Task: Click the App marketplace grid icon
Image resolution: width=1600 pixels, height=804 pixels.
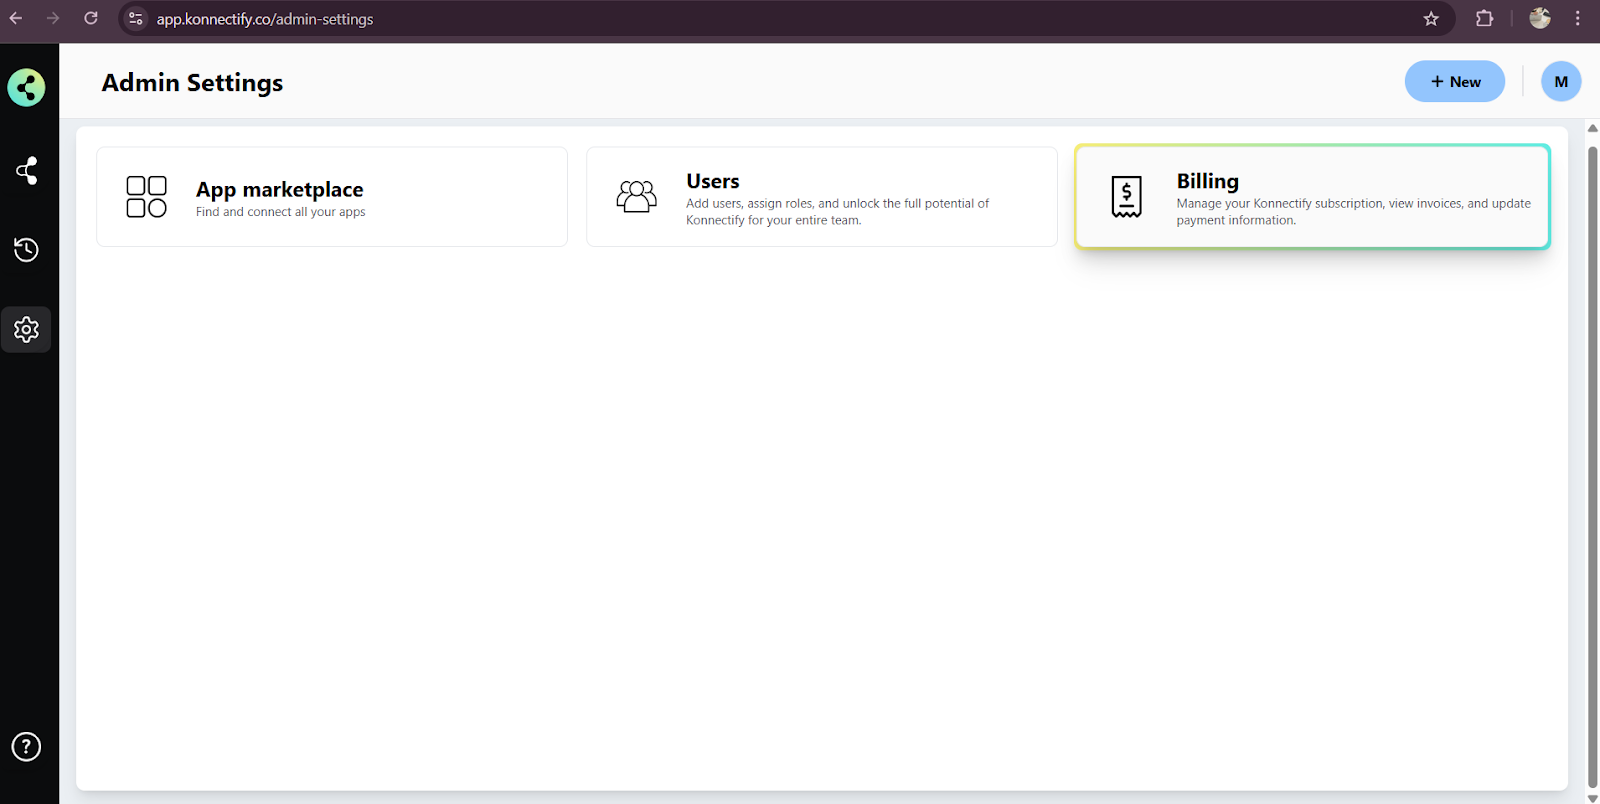Action: [x=146, y=197]
